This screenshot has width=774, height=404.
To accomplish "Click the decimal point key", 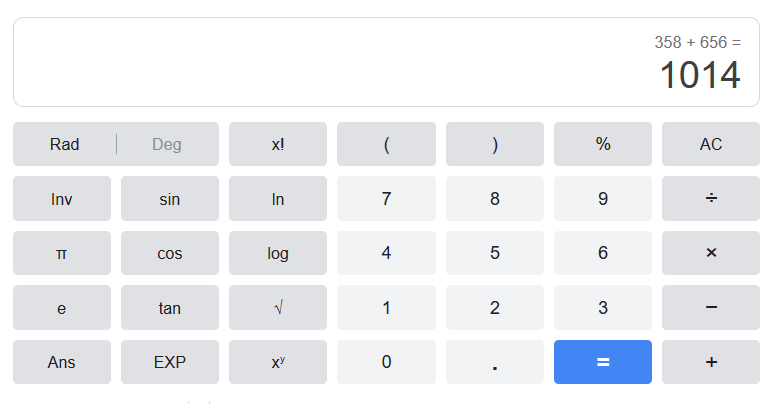I will click(494, 362).
